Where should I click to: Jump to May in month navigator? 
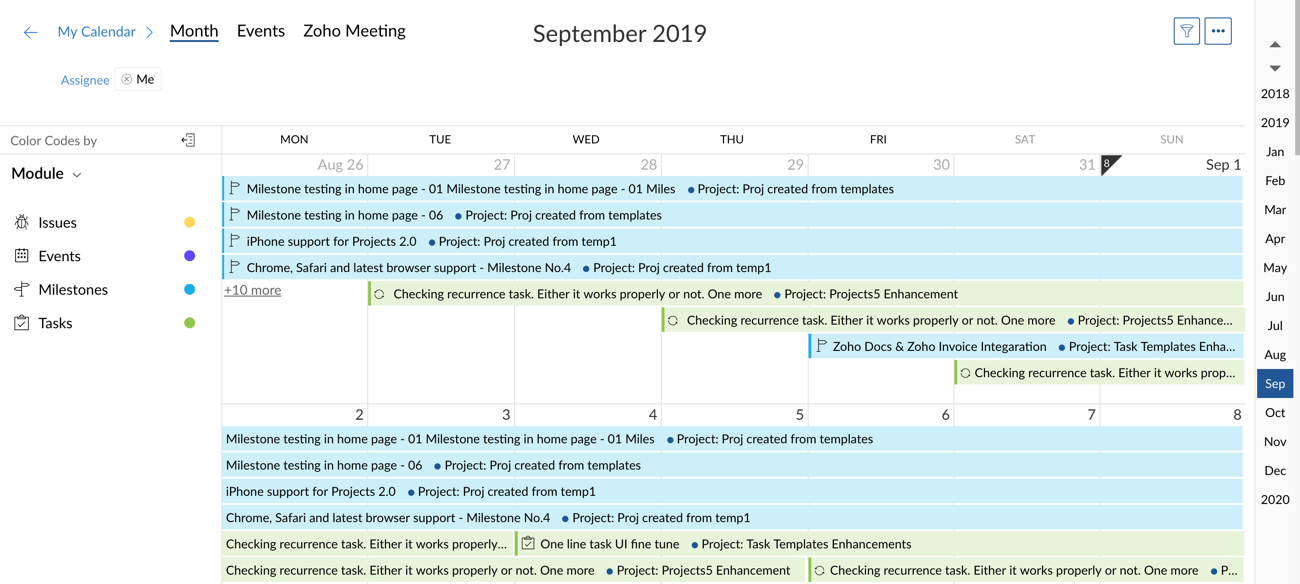point(1275,268)
